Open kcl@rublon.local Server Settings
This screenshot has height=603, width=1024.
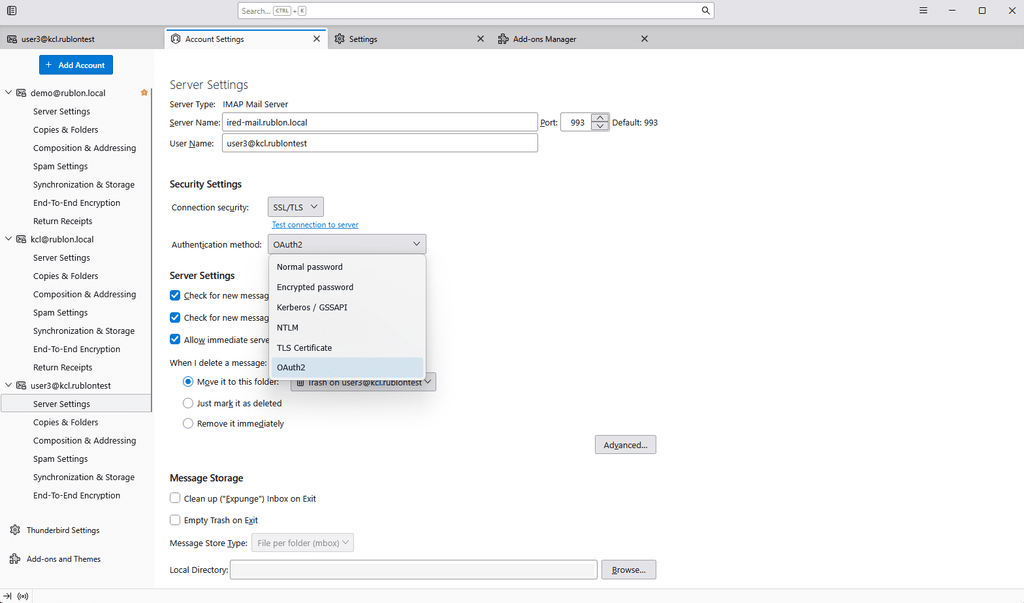[61, 257]
